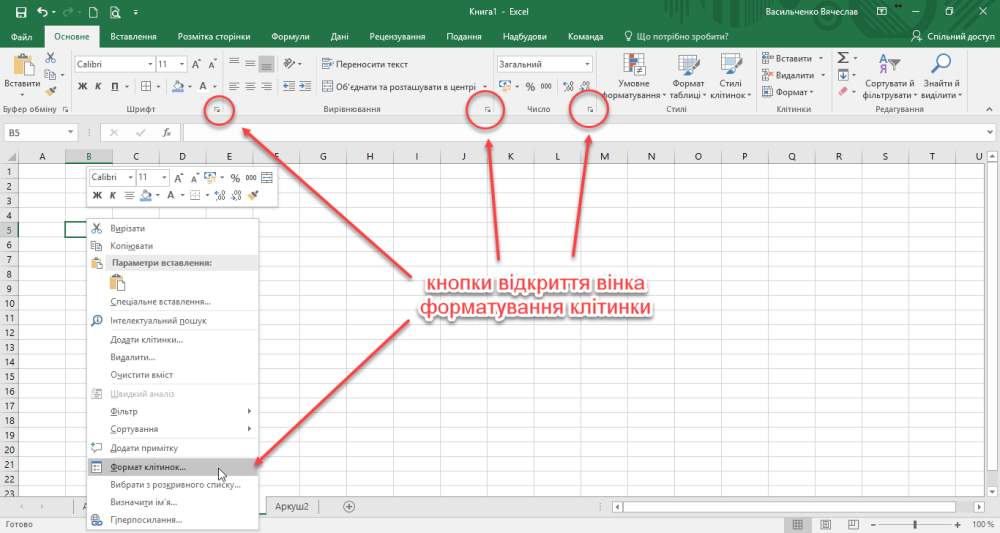
Task: Toggle bottom vertical alignment in ribbon
Action: 267,64
